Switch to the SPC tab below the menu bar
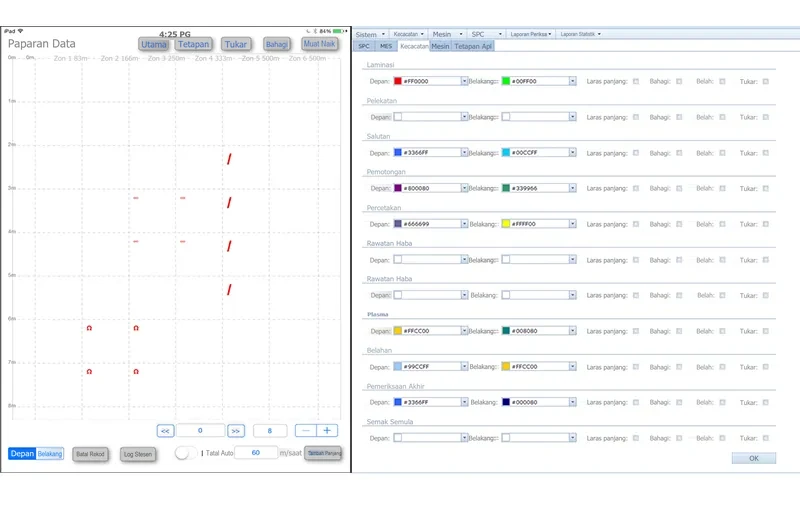The image size is (800, 510). [x=364, y=46]
